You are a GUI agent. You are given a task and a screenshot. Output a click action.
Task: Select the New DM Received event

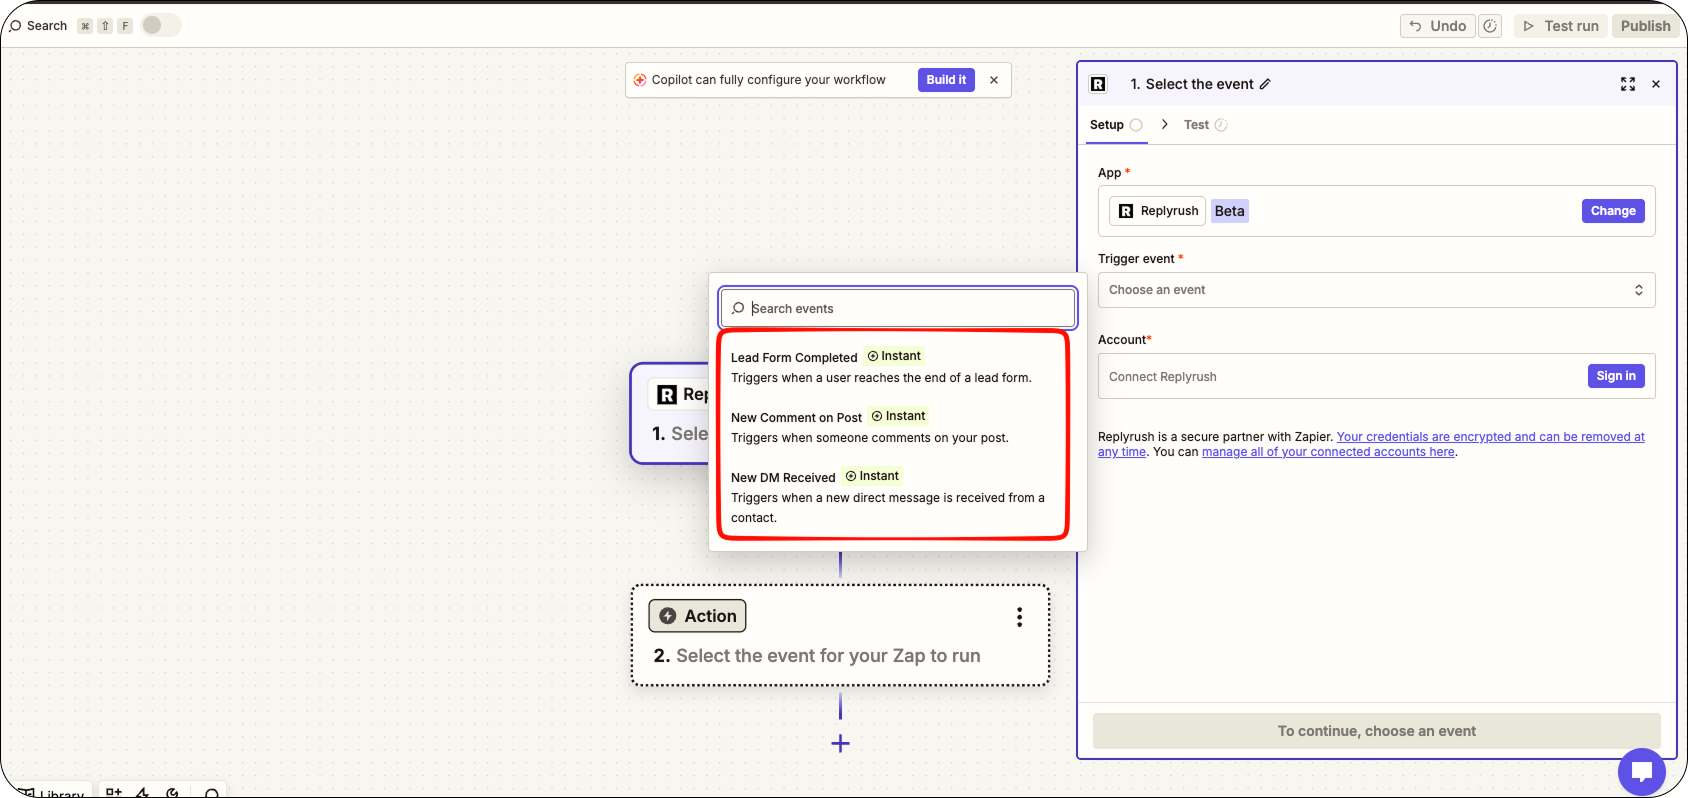[x=893, y=497]
